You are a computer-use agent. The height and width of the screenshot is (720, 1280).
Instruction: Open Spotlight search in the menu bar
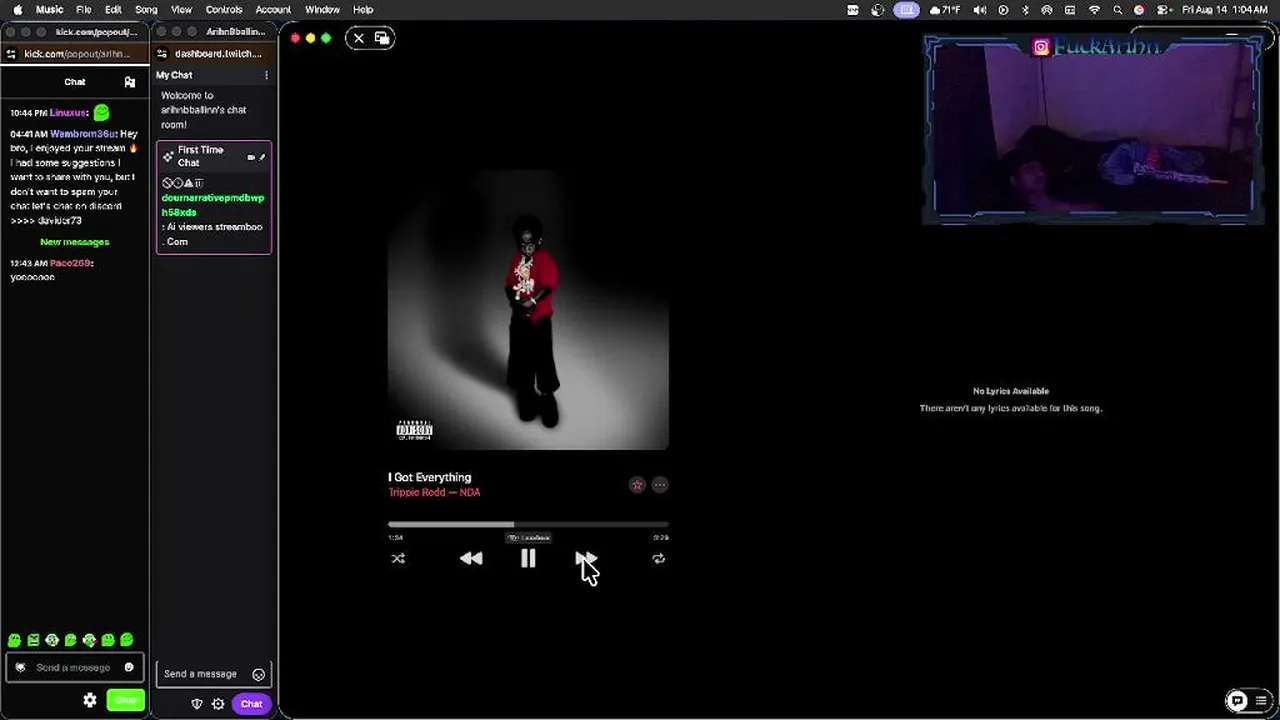pyautogui.click(x=1117, y=10)
